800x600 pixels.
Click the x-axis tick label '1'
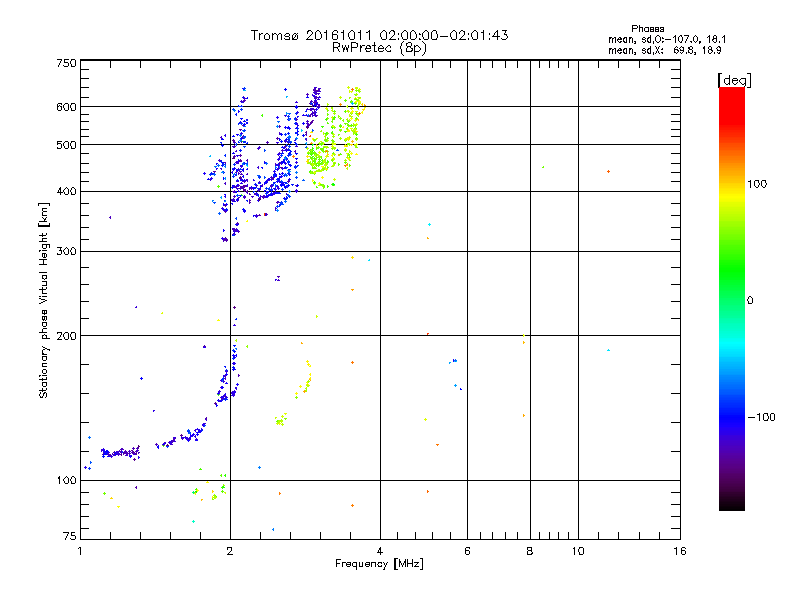tap(80, 551)
